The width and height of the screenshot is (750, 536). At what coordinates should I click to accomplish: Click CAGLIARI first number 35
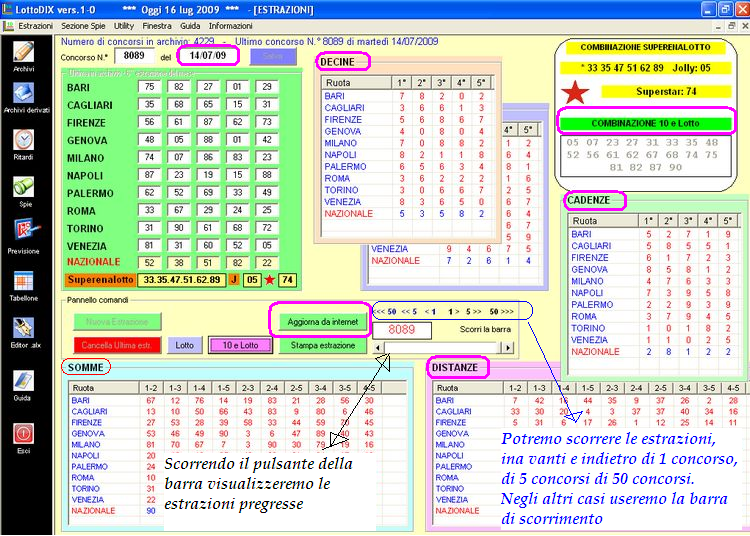[149, 104]
